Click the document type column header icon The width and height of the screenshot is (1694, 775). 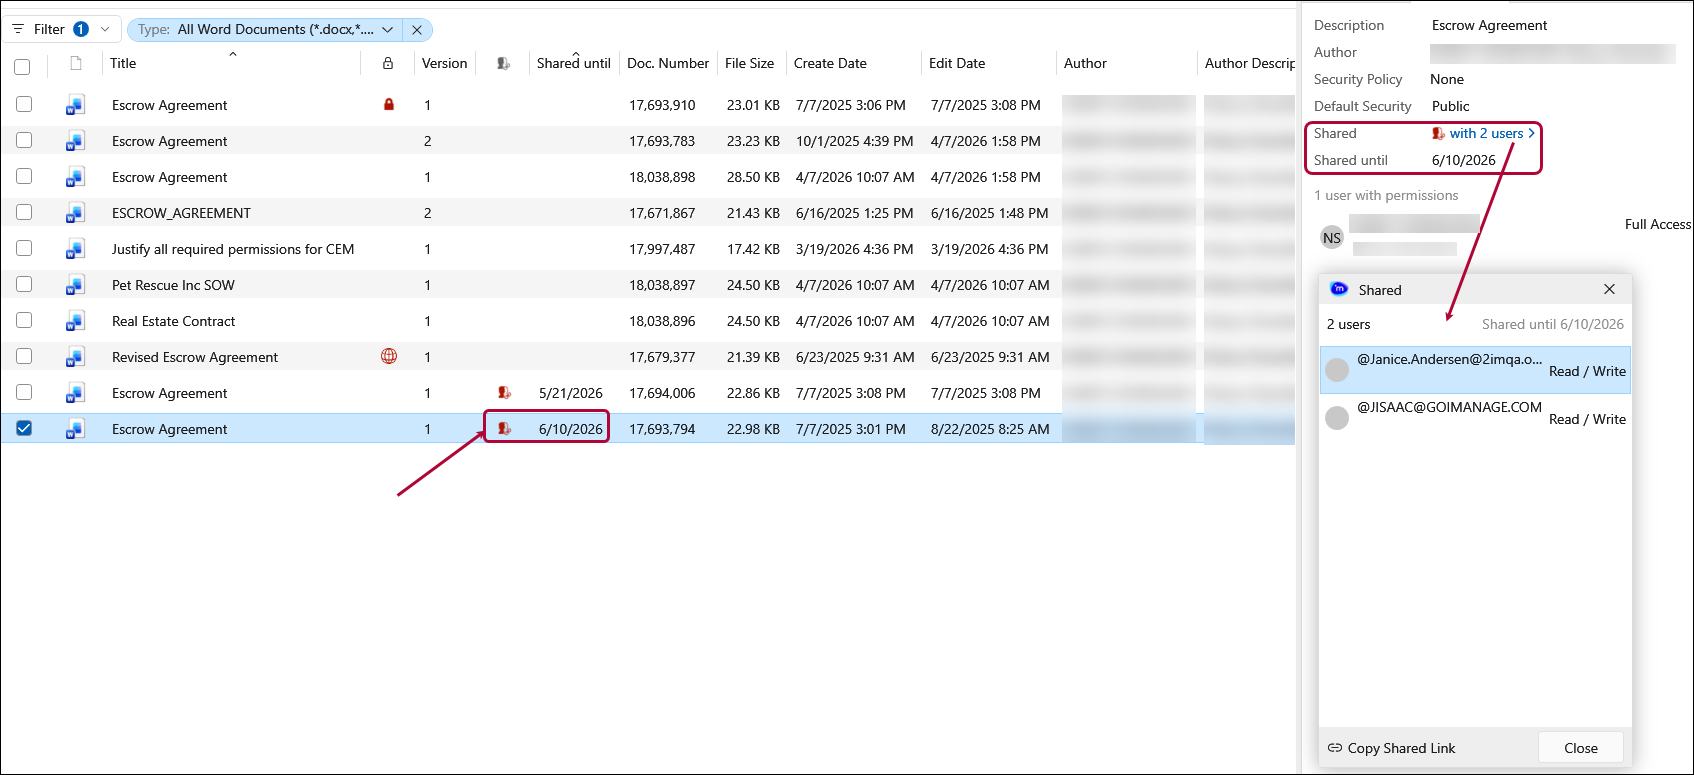(x=76, y=63)
